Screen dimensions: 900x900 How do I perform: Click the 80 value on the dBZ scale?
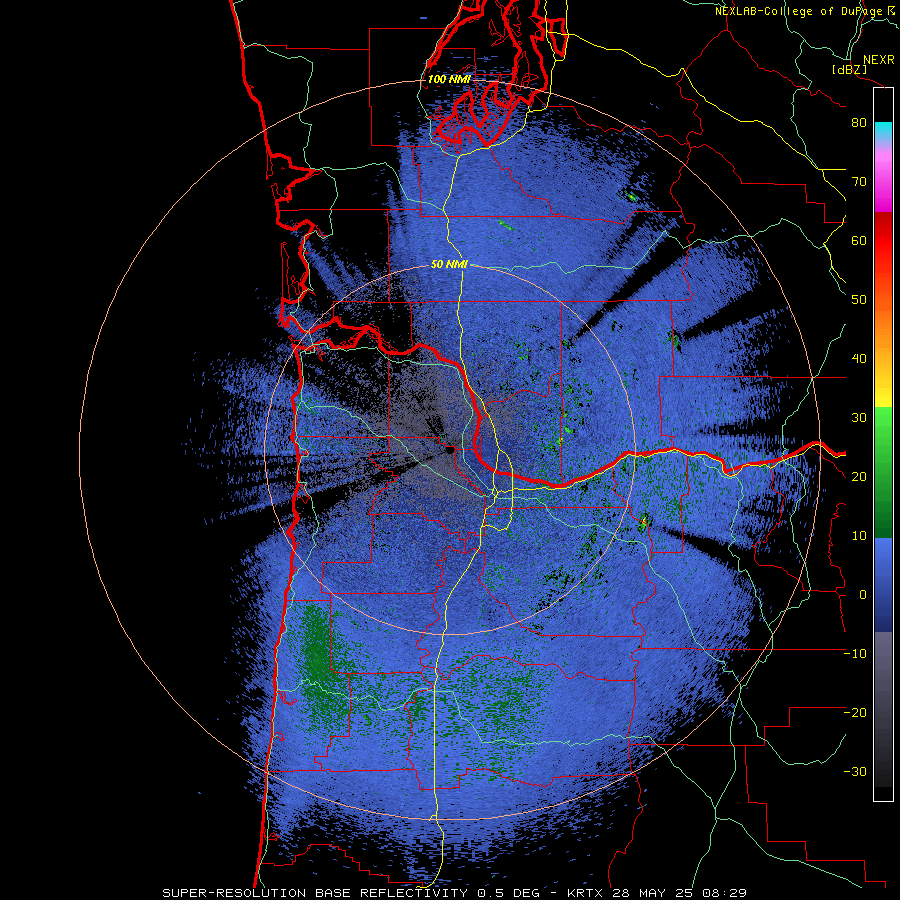(859, 123)
